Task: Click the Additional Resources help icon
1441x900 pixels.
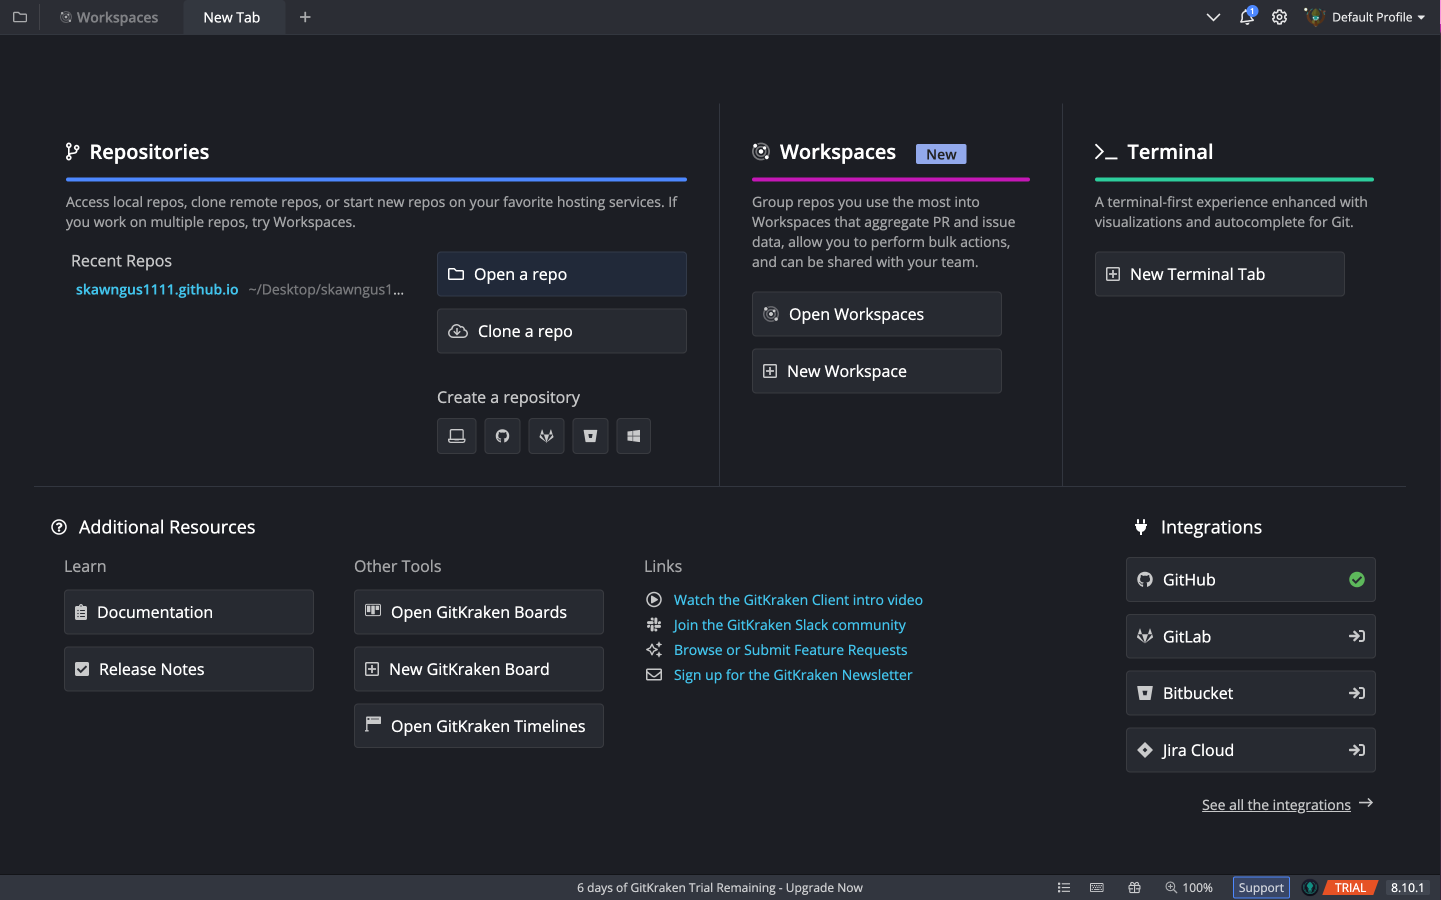Action: [59, 527]
